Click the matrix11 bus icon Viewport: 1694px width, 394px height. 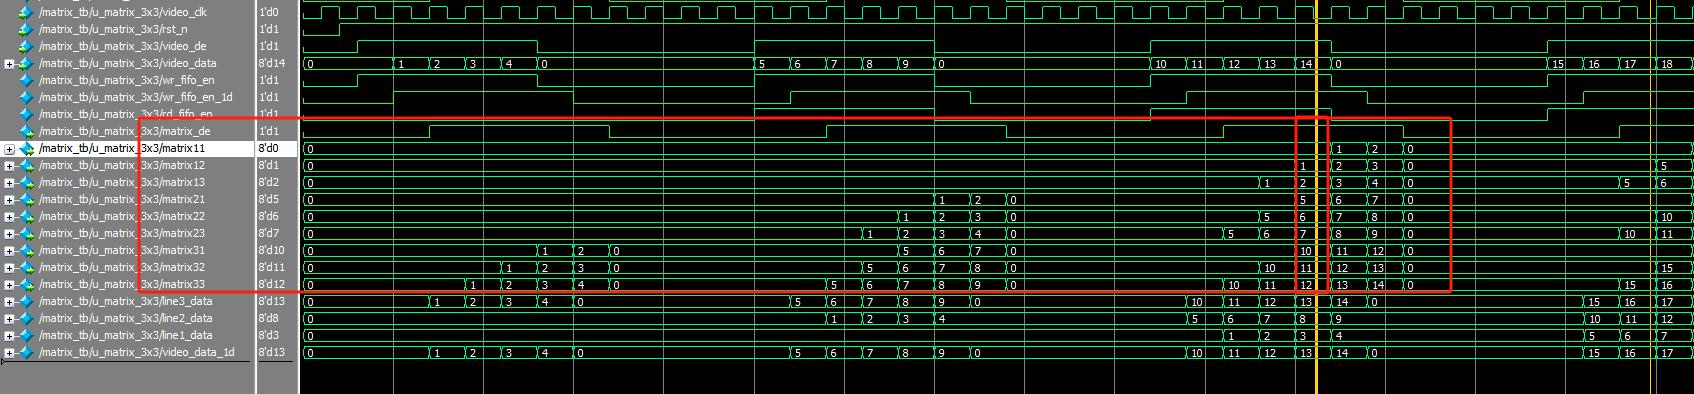click(27, 148)
